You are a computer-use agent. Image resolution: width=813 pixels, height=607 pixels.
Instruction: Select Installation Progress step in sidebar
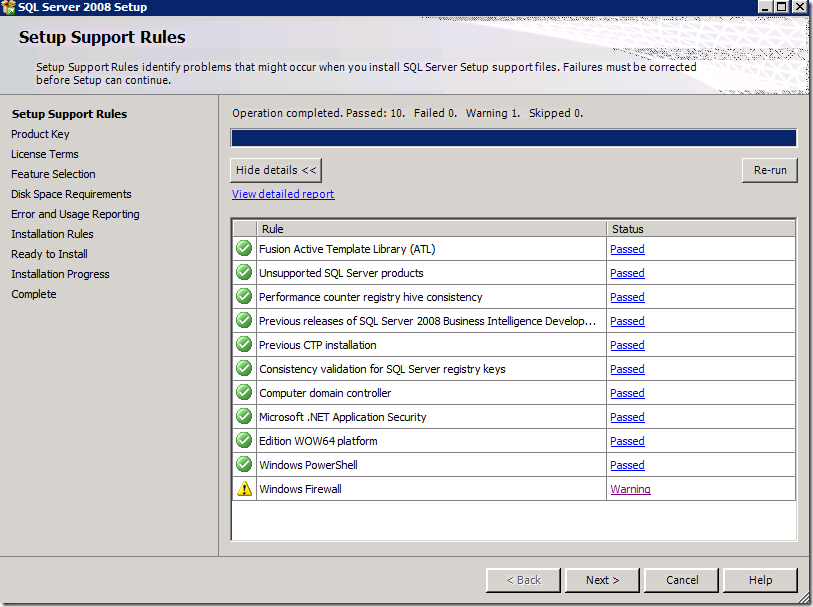coord(61,274)
